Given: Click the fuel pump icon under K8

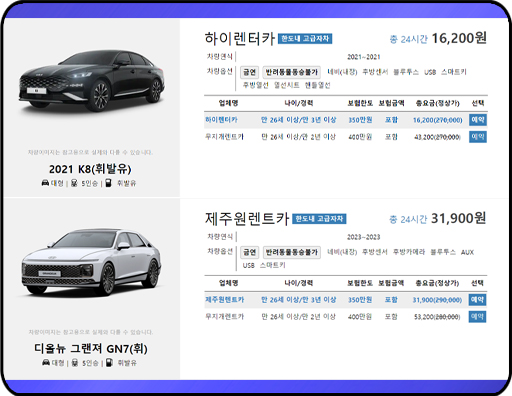Looking at the screenshot, I should [x=108, y=183].
